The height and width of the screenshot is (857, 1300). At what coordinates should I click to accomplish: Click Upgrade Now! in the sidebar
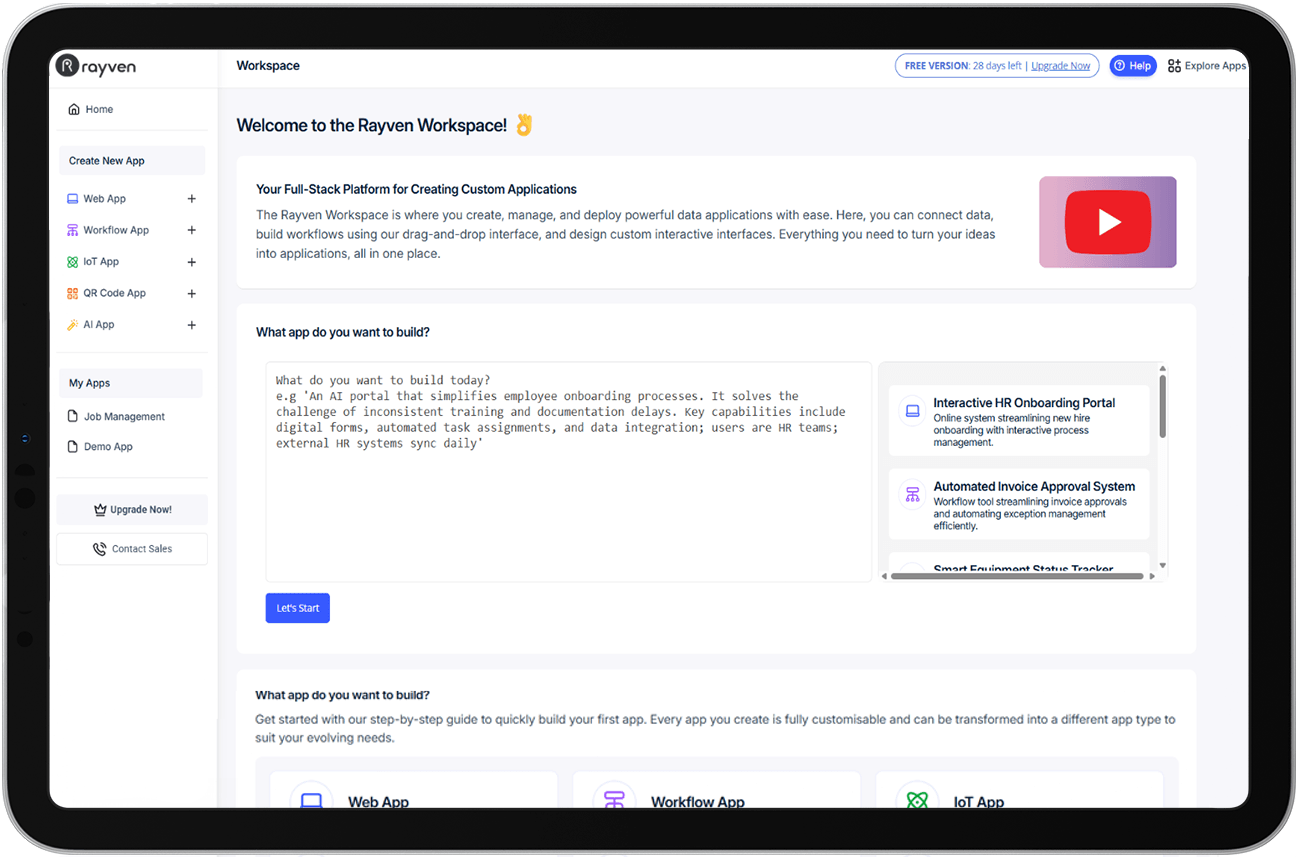tap(132, 509)
